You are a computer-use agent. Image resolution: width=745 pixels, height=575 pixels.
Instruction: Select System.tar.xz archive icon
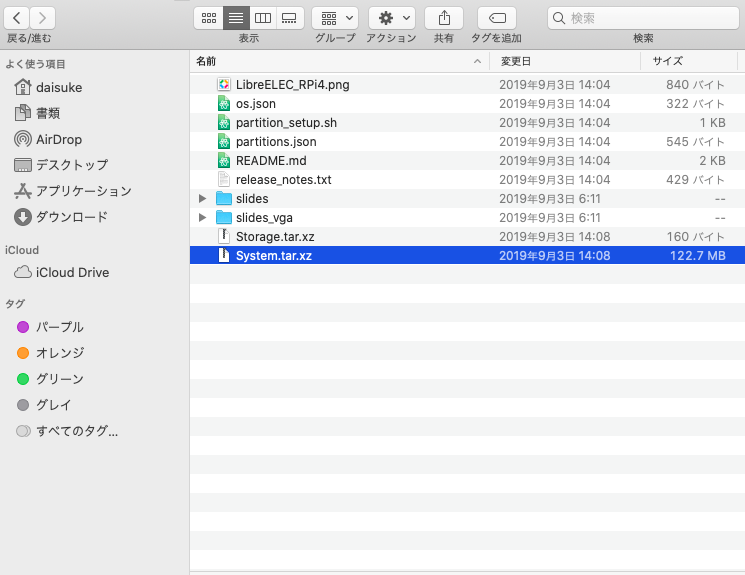click(x=224, y=255)
